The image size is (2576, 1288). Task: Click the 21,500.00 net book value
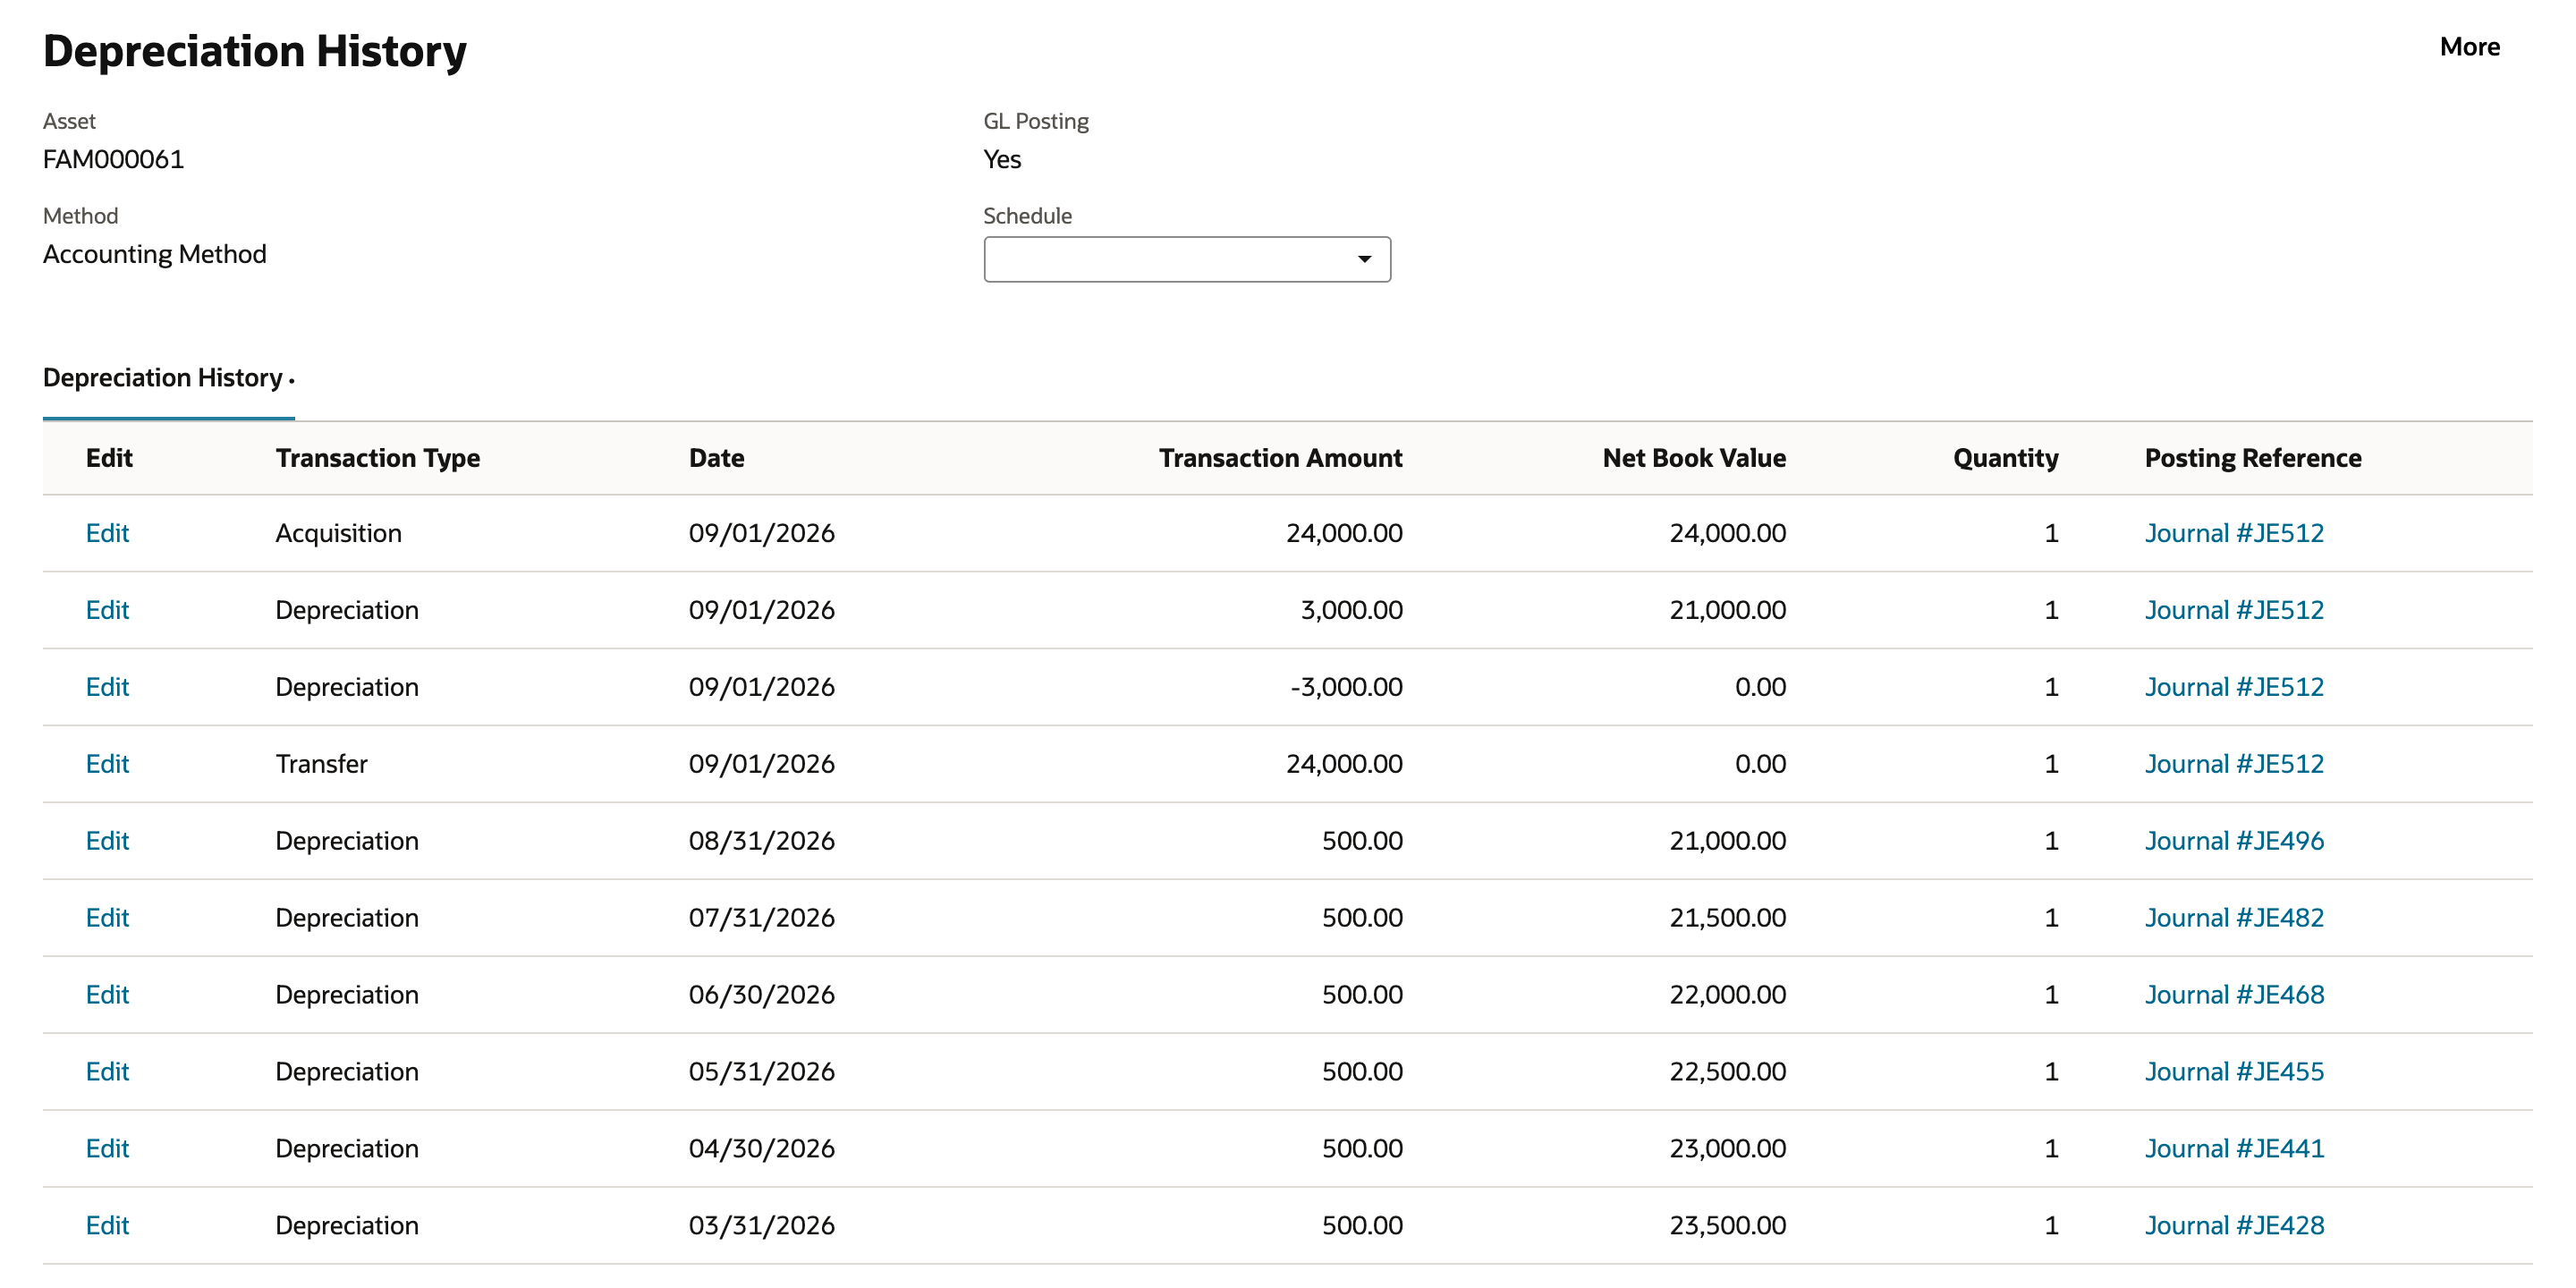tap(1727, 918)
